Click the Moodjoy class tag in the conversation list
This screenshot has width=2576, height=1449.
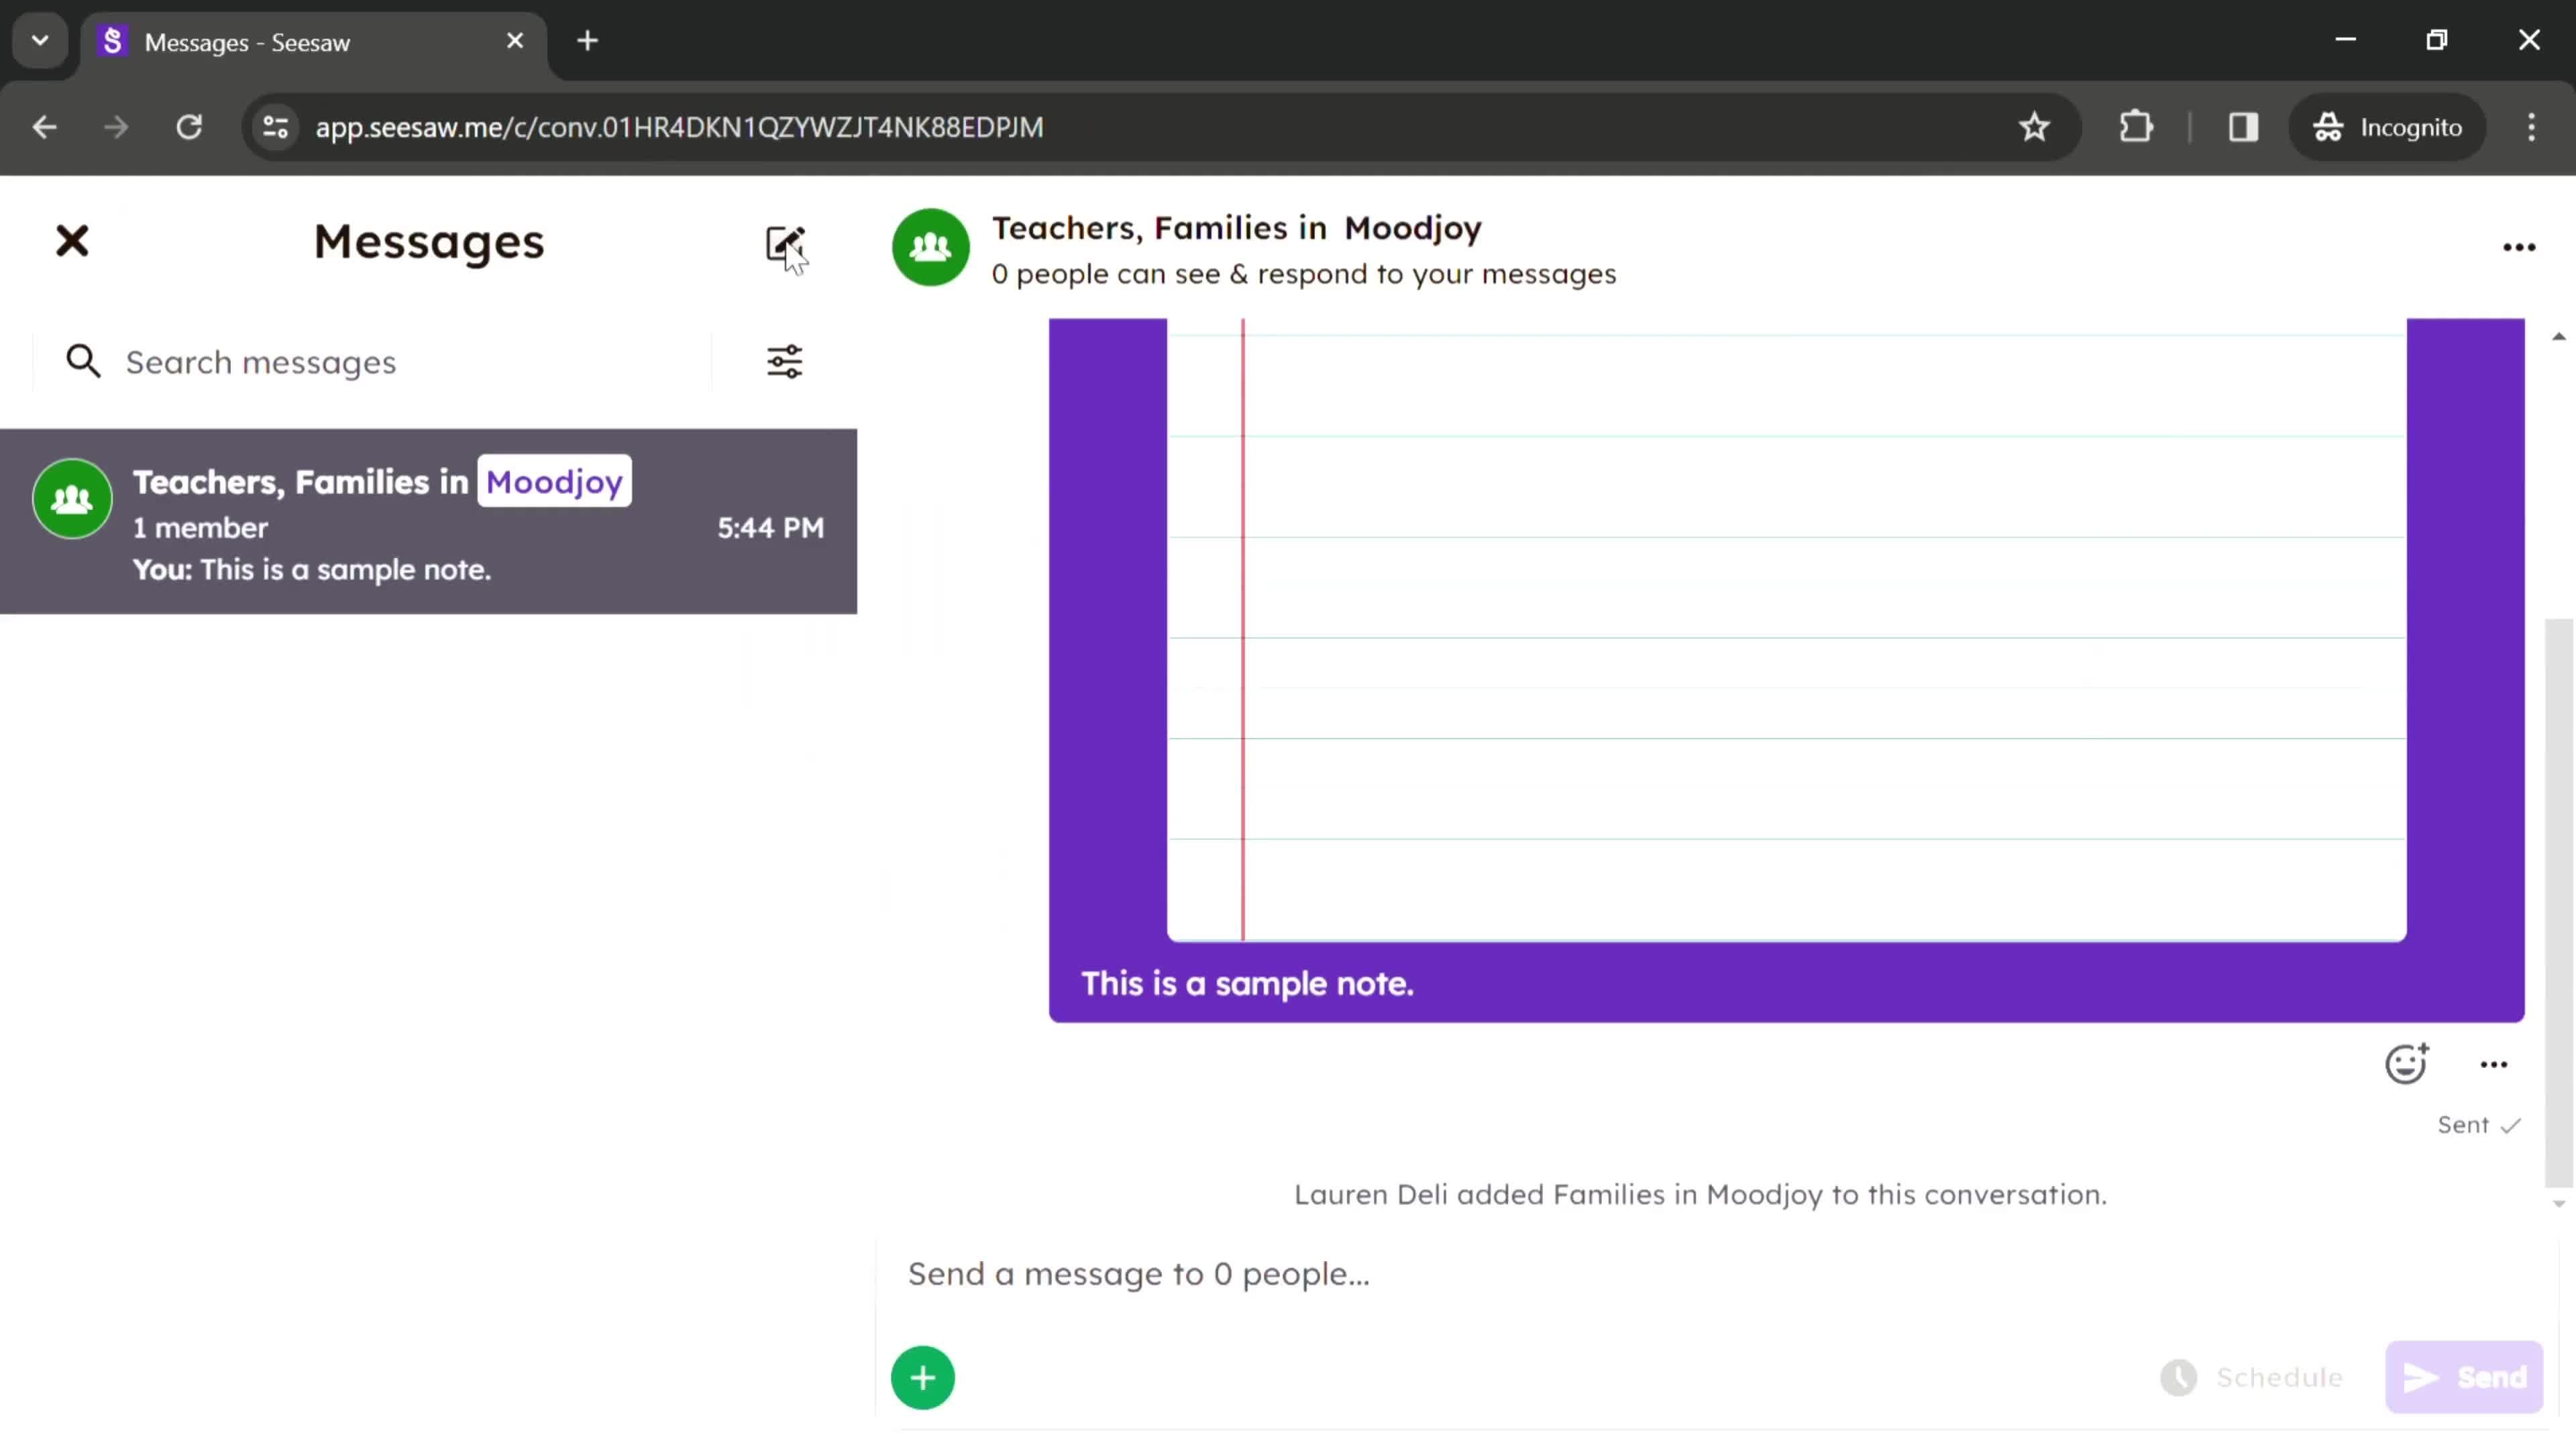click(x=554, y=482)
